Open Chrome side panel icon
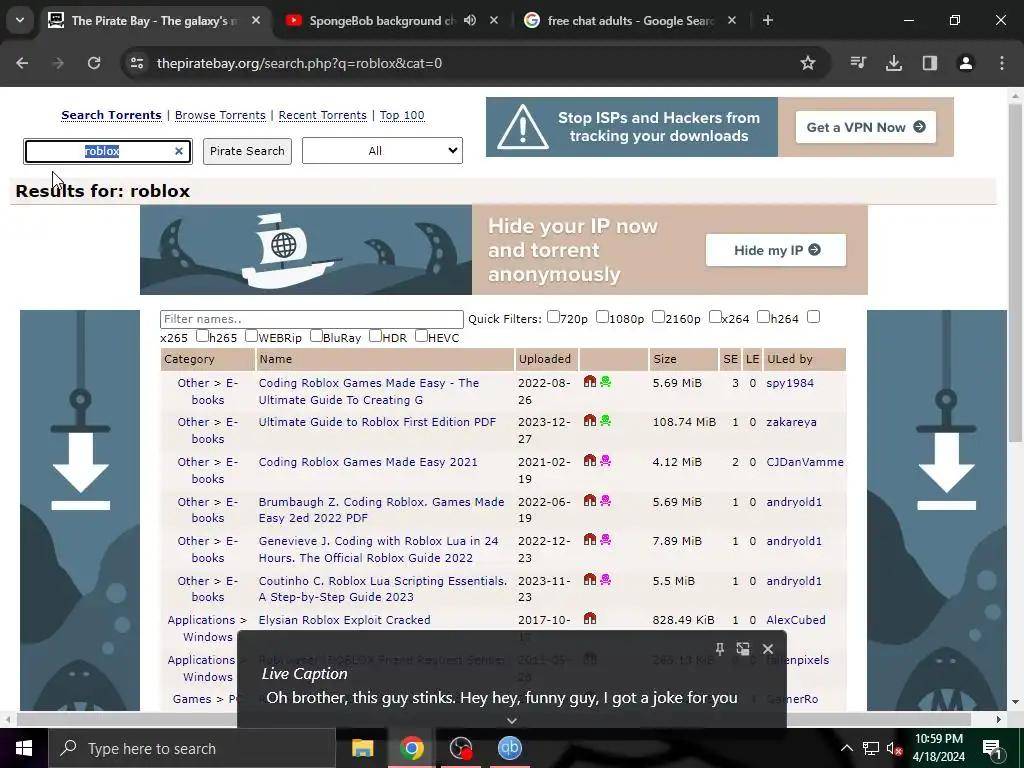The image size is (1024, 768). pyautogui.click(x=930, y=63)
